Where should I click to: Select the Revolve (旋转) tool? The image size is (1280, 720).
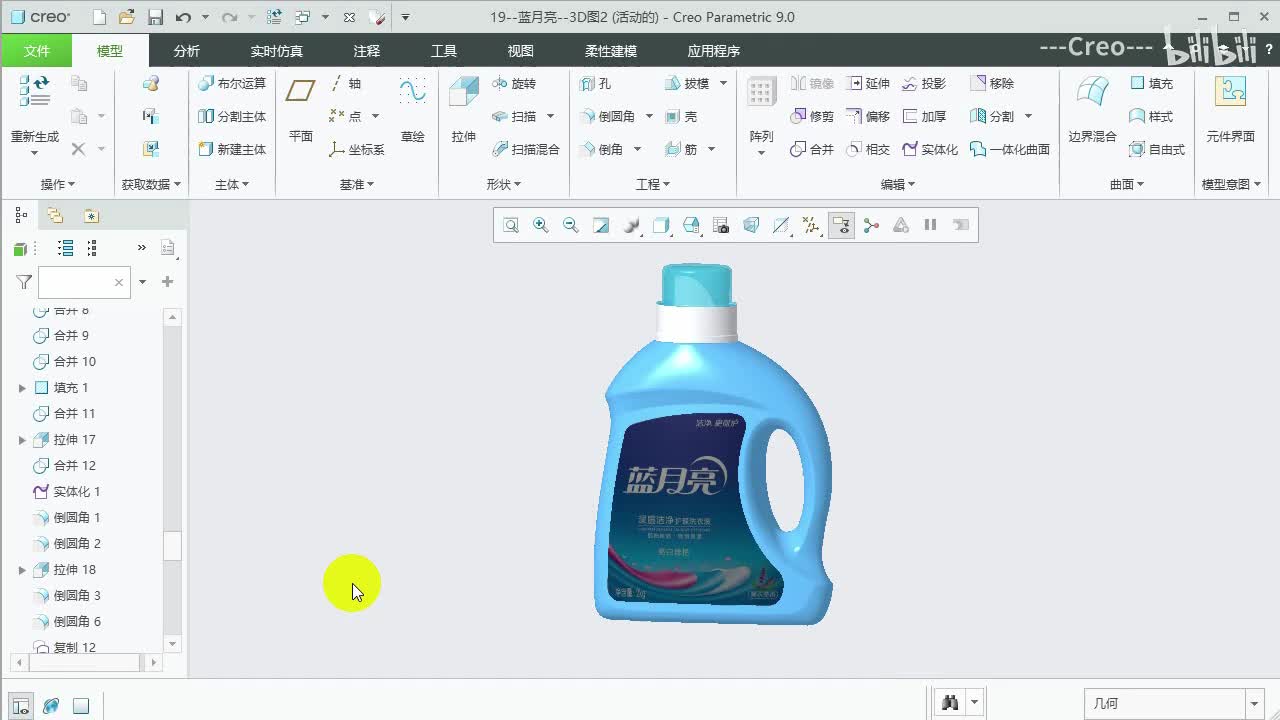tap(514, 84)
